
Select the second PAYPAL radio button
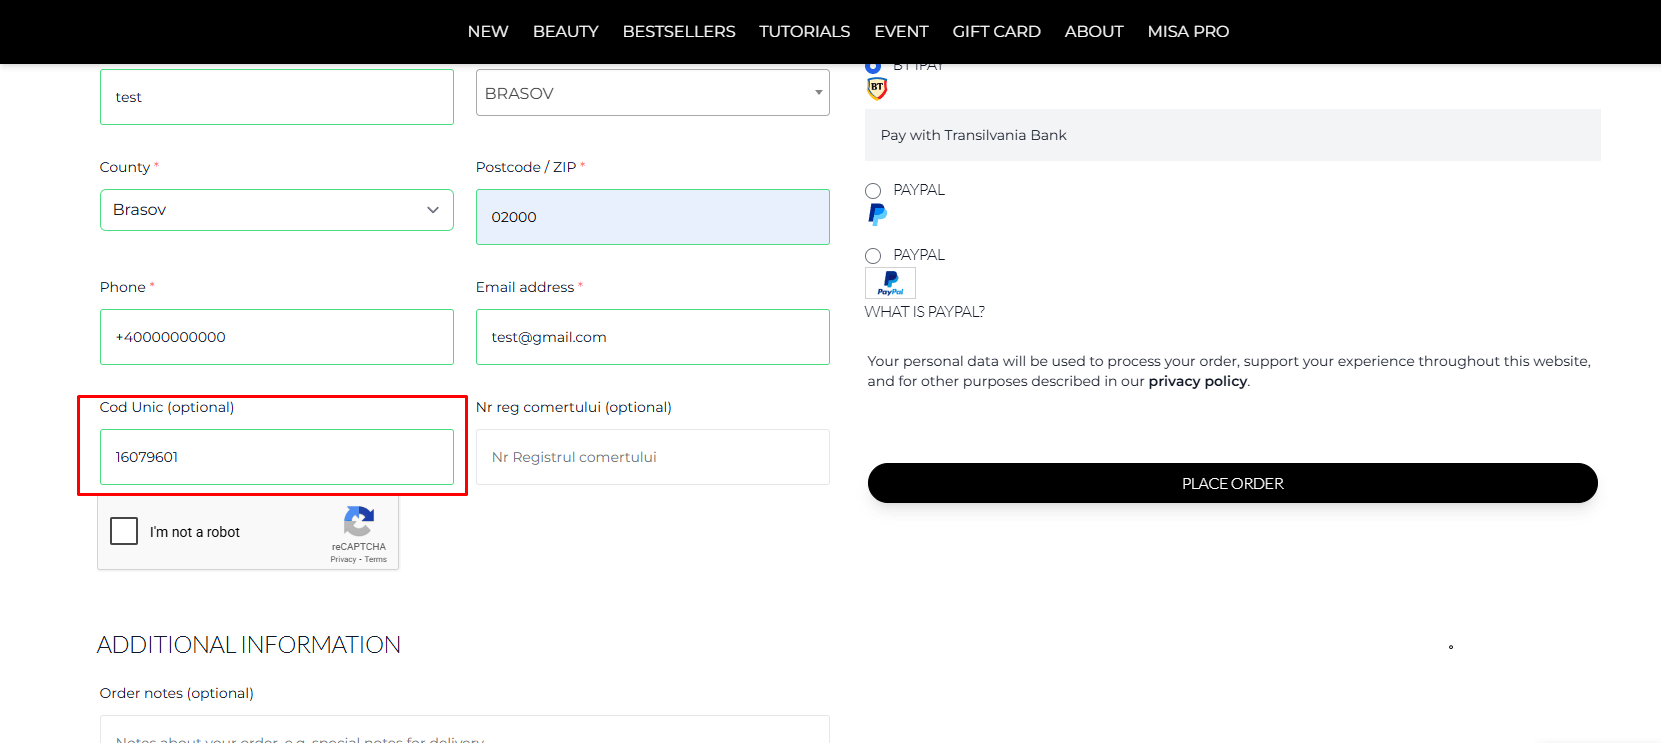pos(873,256)
